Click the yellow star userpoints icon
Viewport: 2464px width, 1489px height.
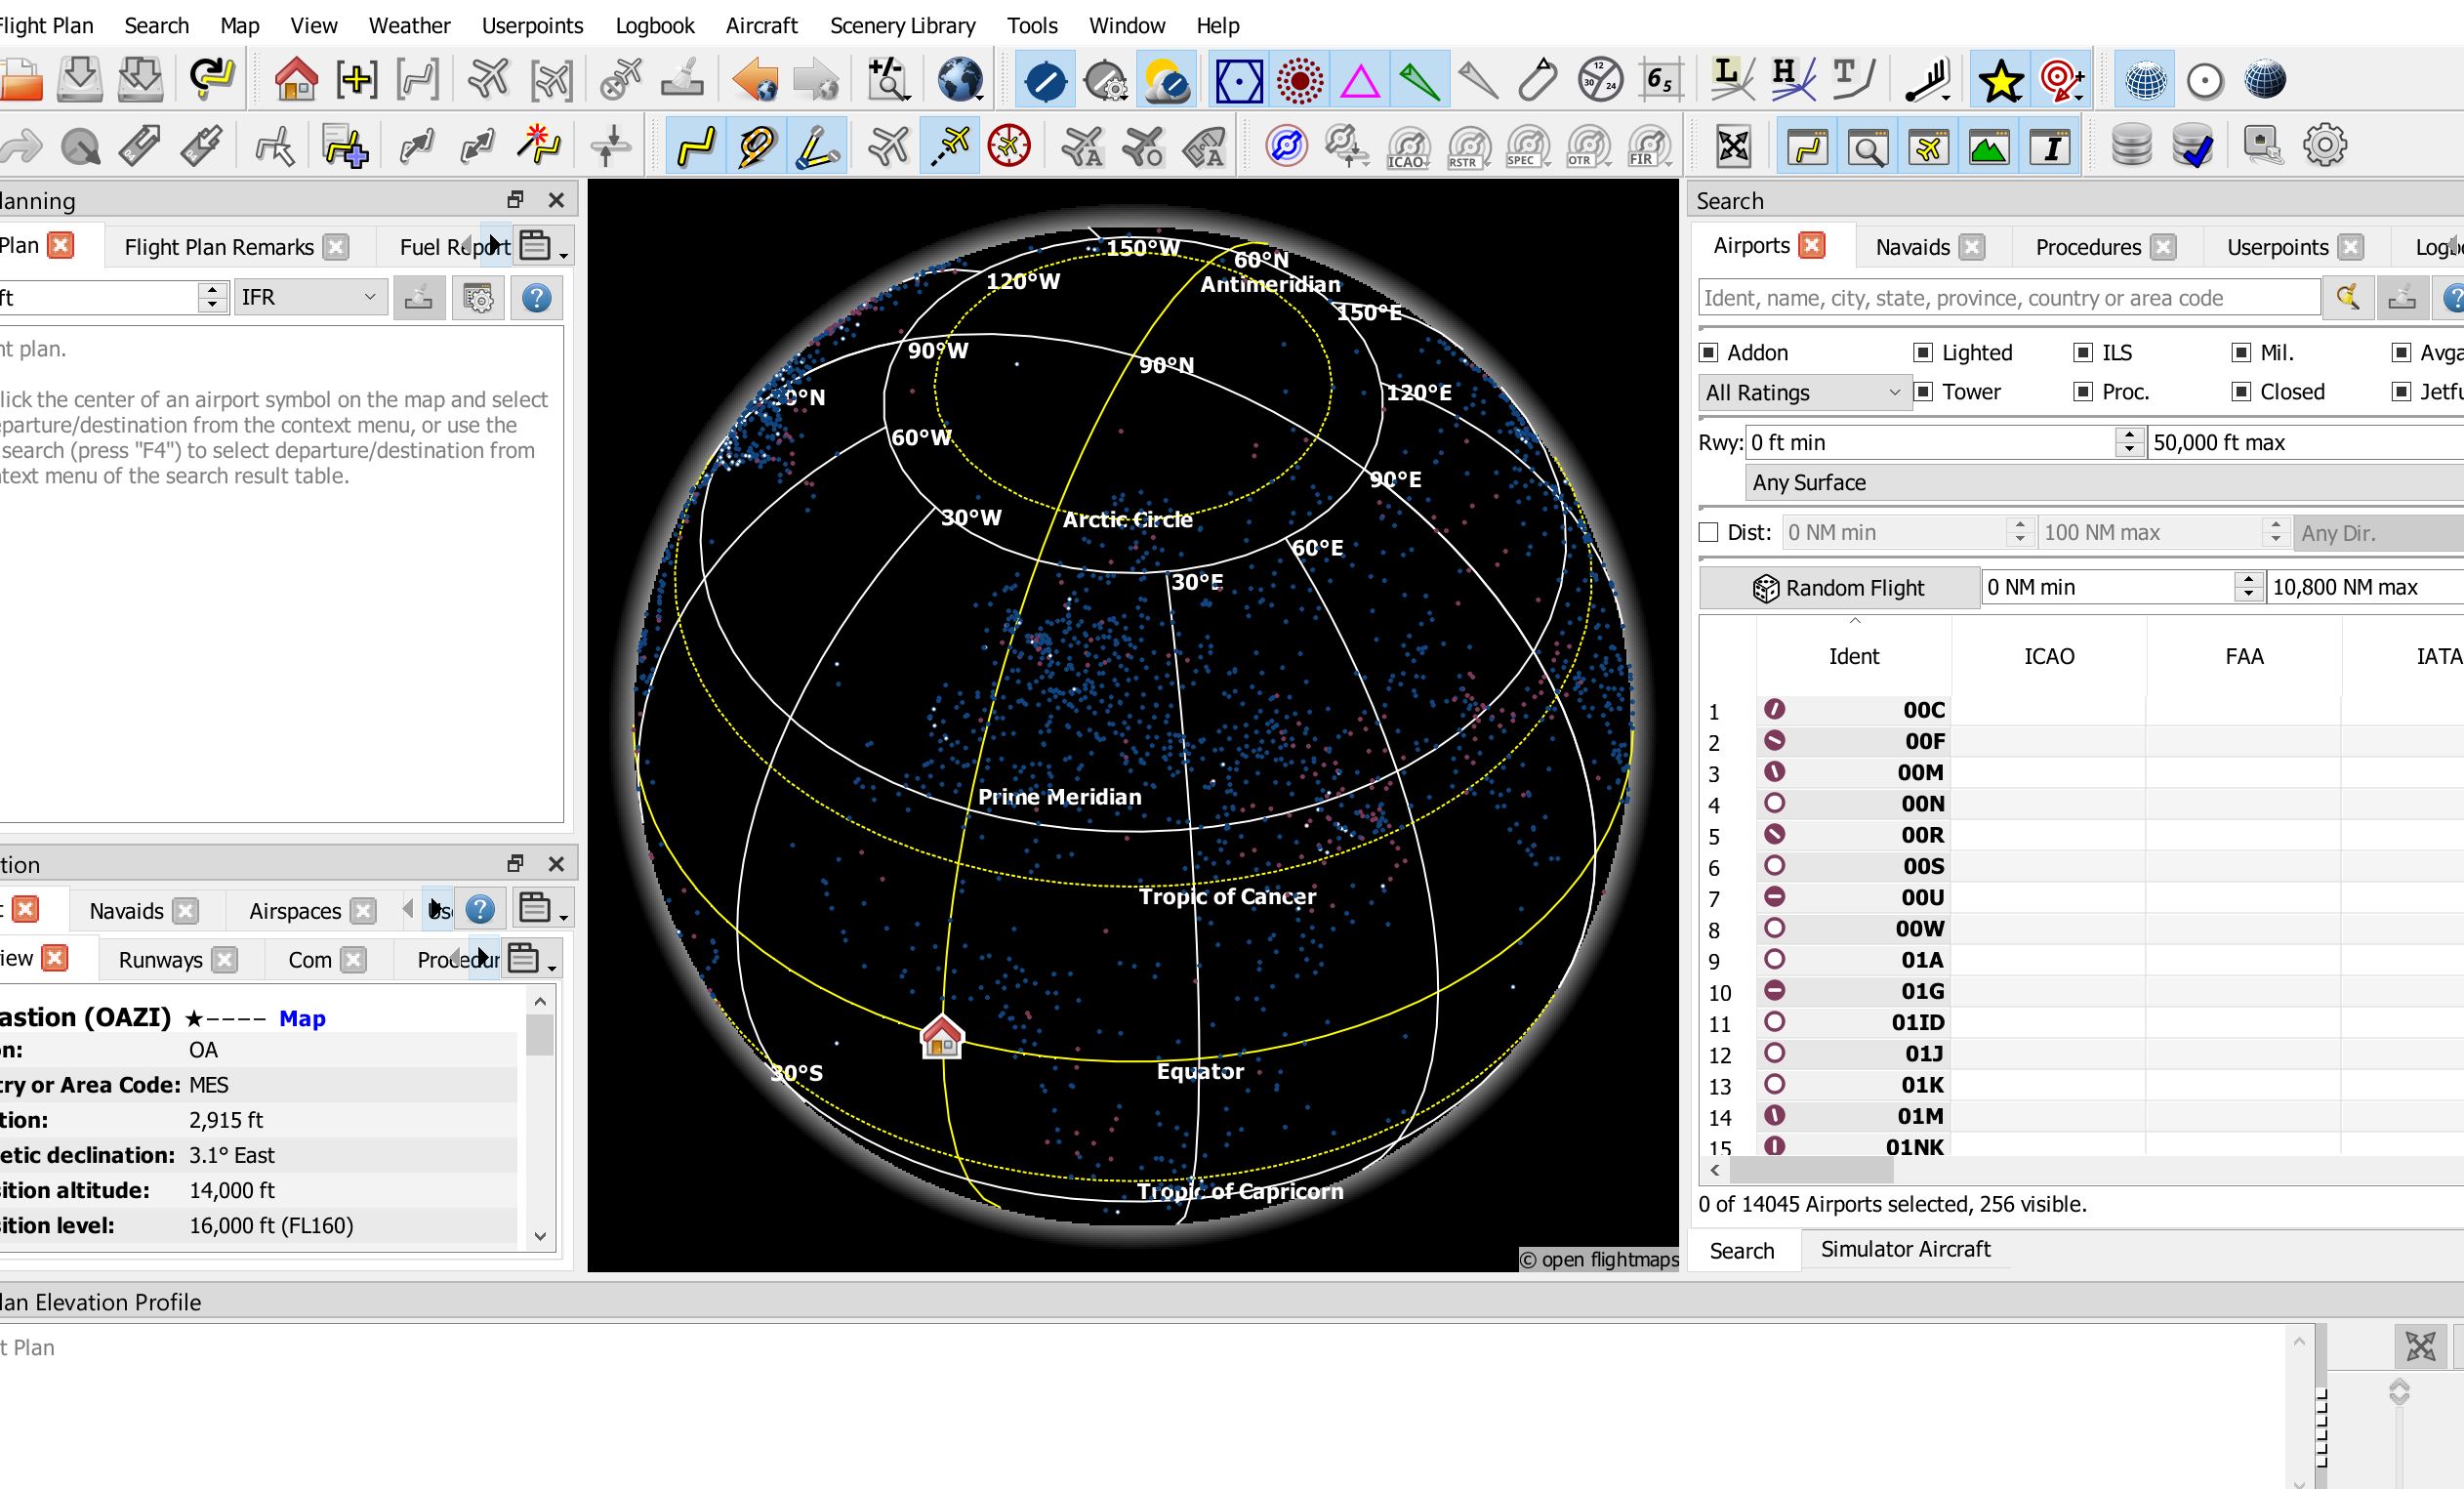(x=2000, y=80)
